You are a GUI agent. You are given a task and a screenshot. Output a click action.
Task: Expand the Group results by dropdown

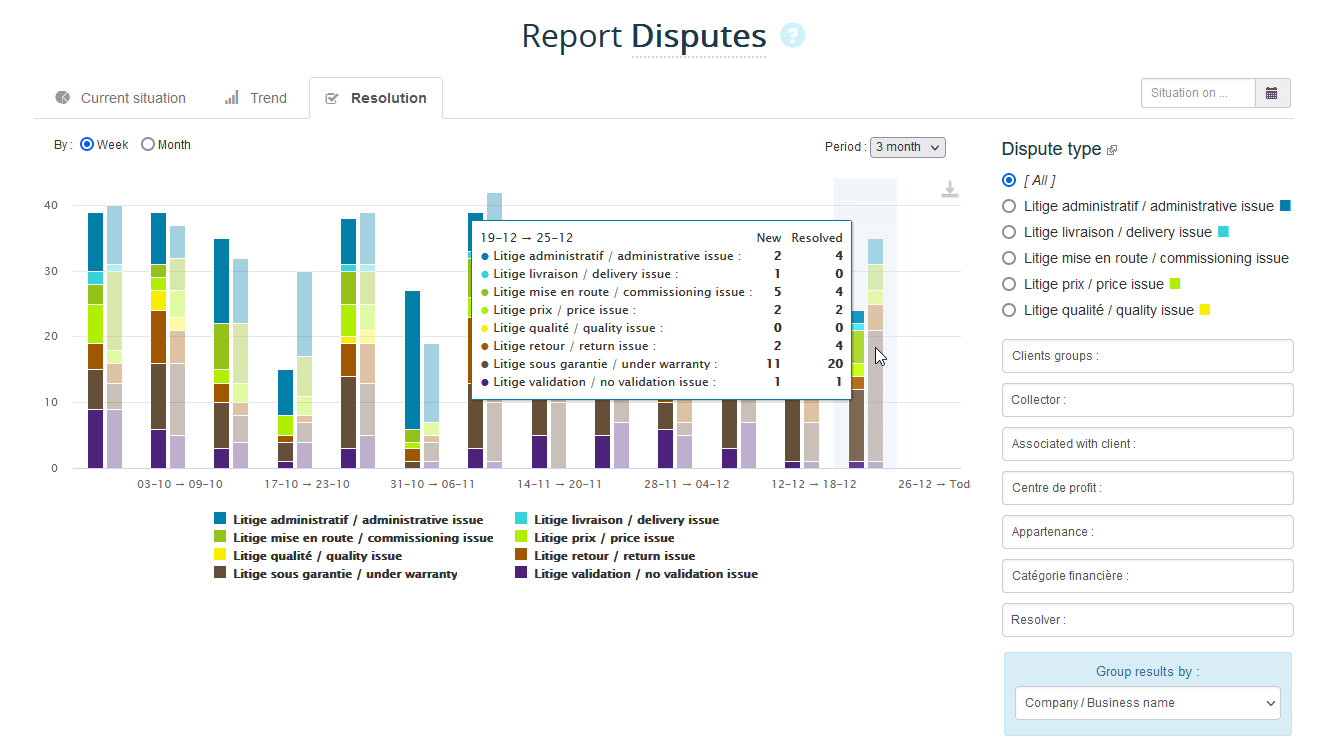1147,703
